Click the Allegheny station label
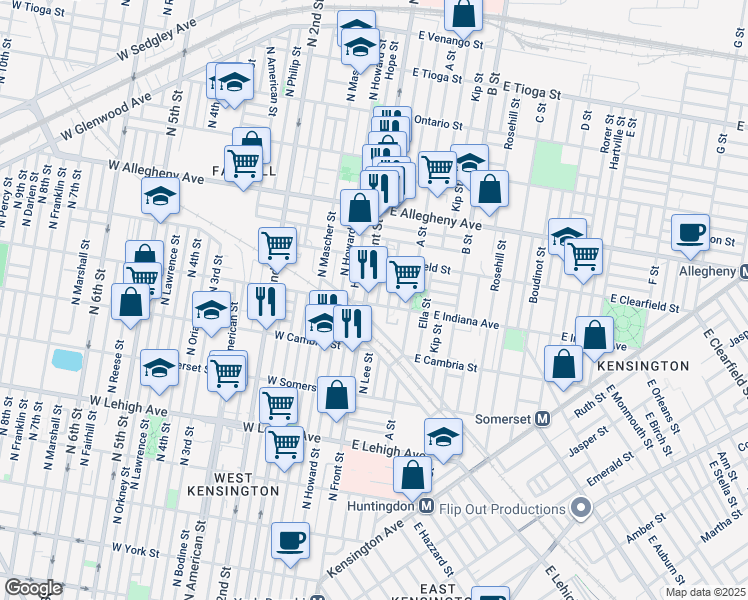The height and width of the screenshot is (600, 748). [x=707, y=271]
